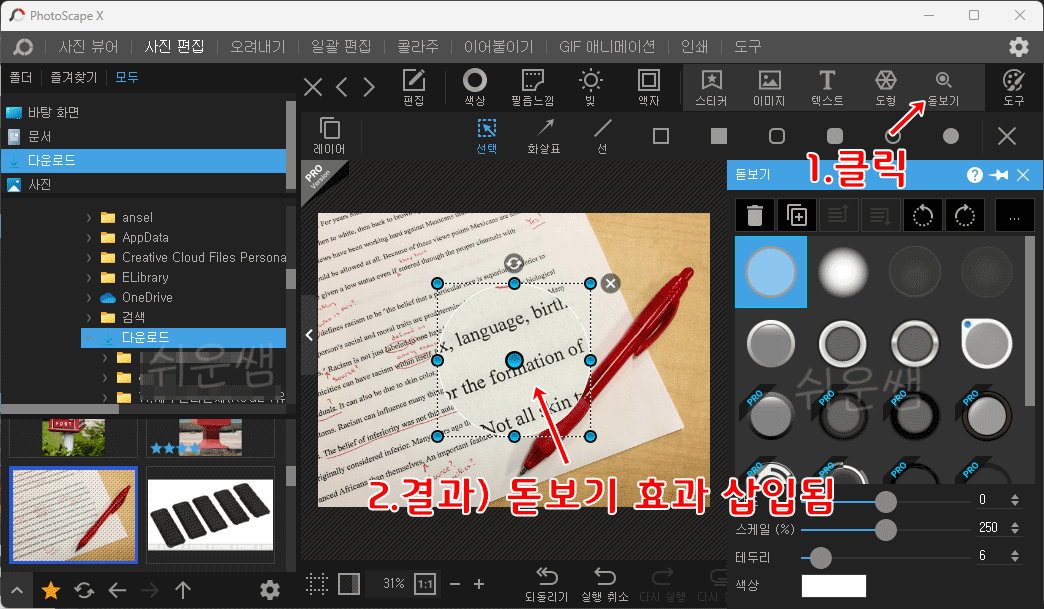Viewport: 1044px width, 609px height.
Task: Expand the AppData folder
Action: [89, 238]
